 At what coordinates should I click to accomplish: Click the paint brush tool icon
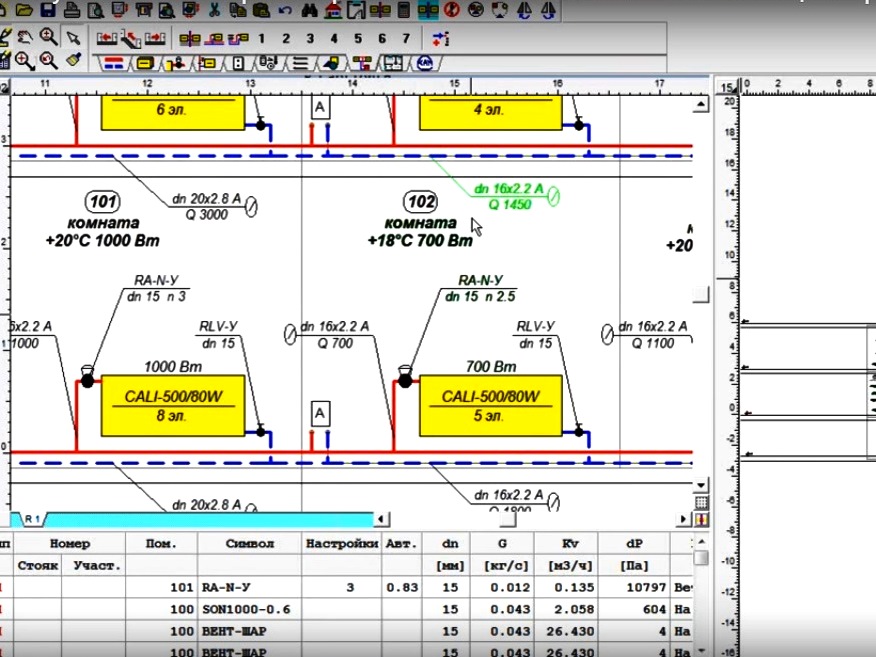pos(73,61)
